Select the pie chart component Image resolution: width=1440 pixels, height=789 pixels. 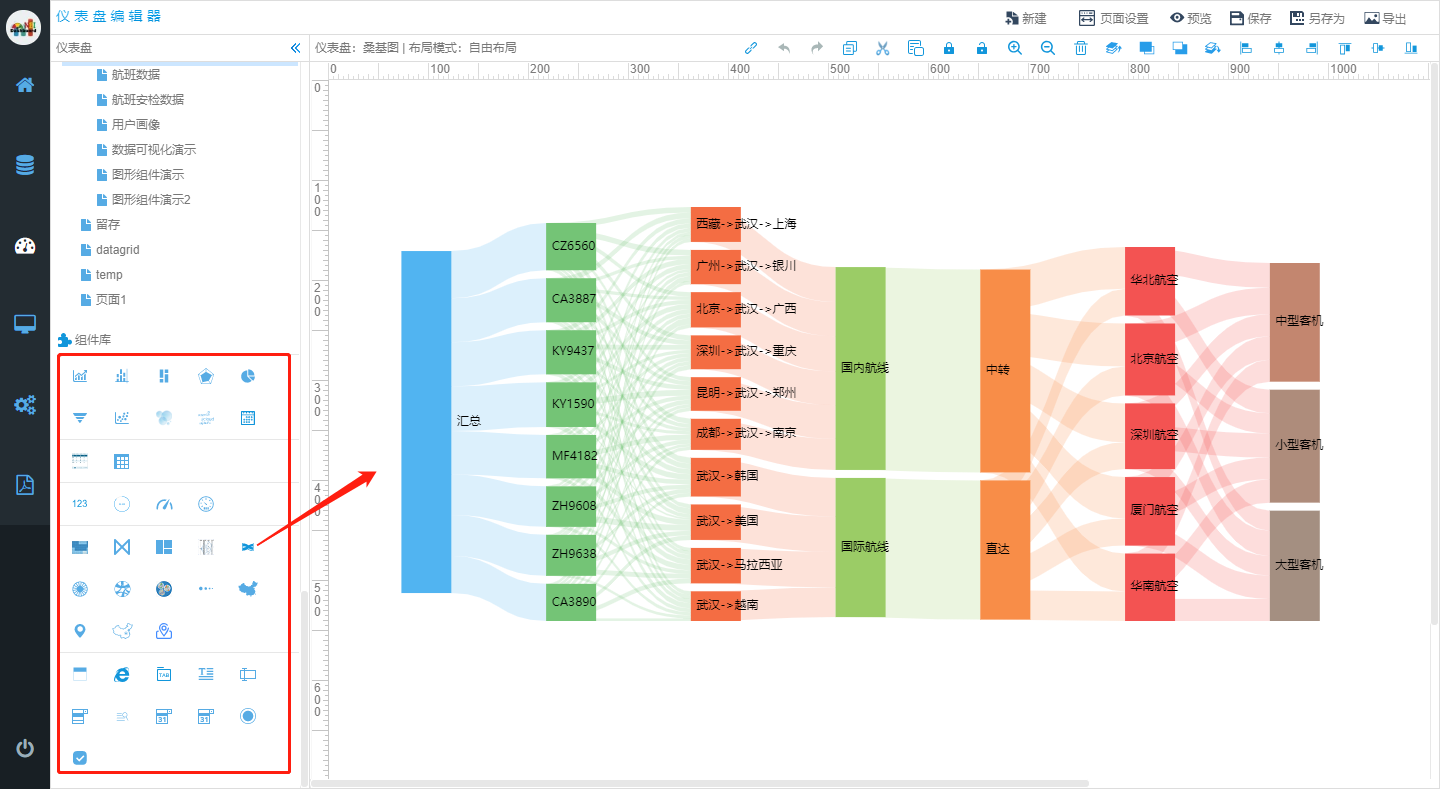(x=248, y=376)
